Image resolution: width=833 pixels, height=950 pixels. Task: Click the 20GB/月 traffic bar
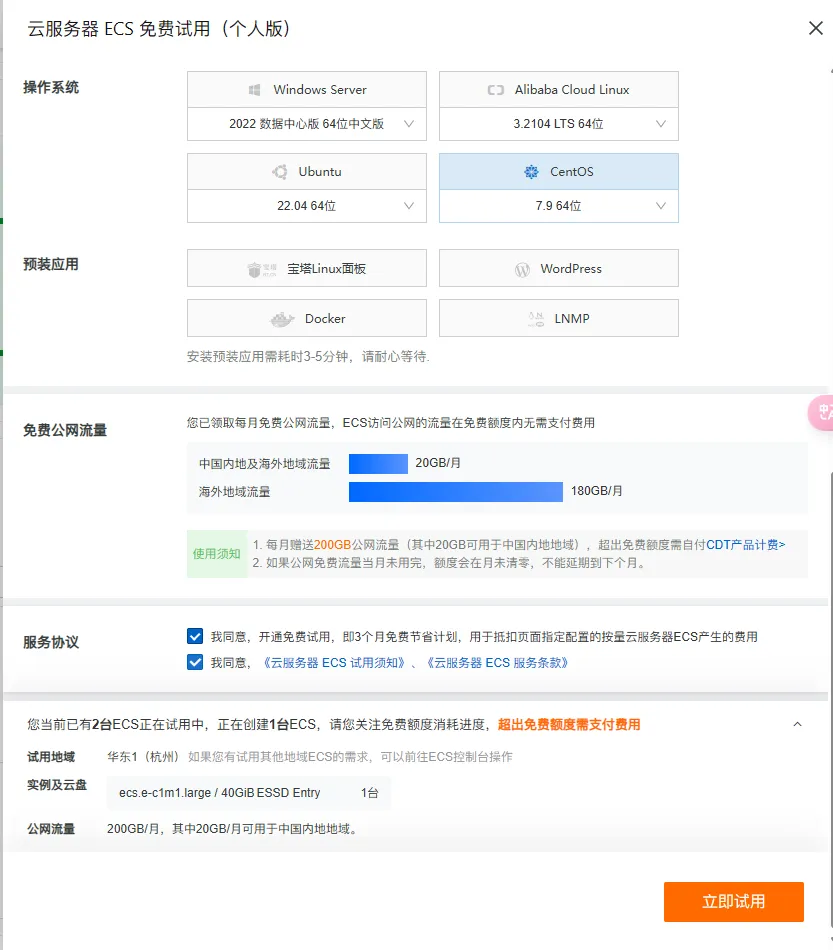(x=378, y=463)
